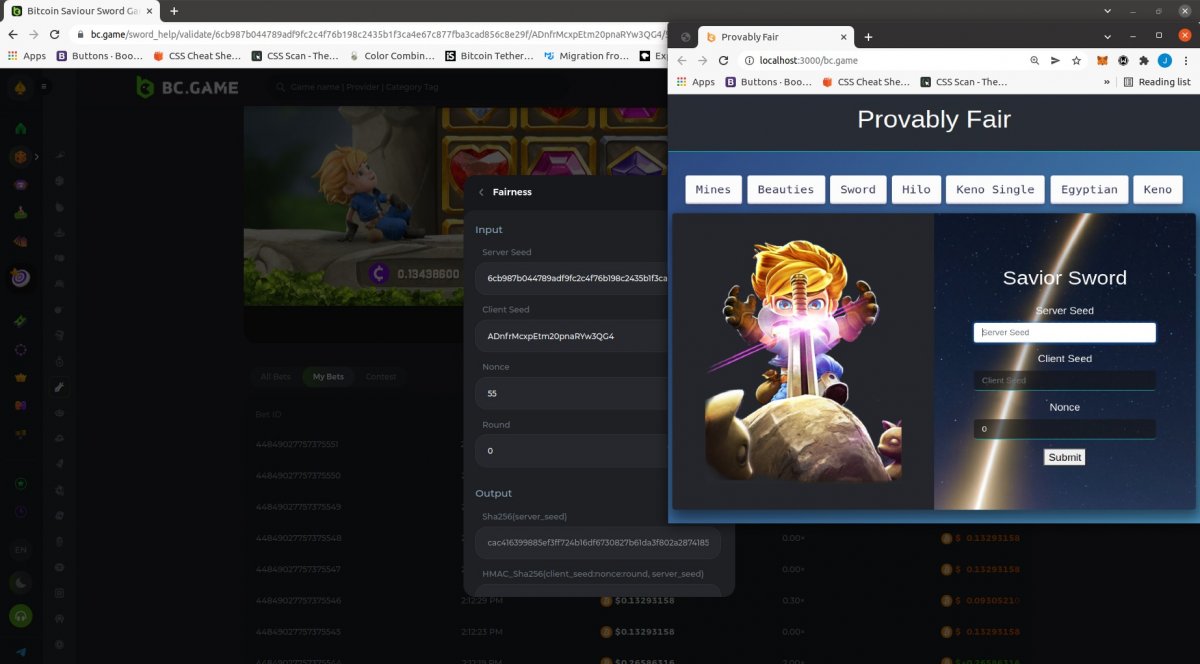Click the Keno Single game button
The height and width of the screenshot is (664, 1200).
click(x=995, y=189)
